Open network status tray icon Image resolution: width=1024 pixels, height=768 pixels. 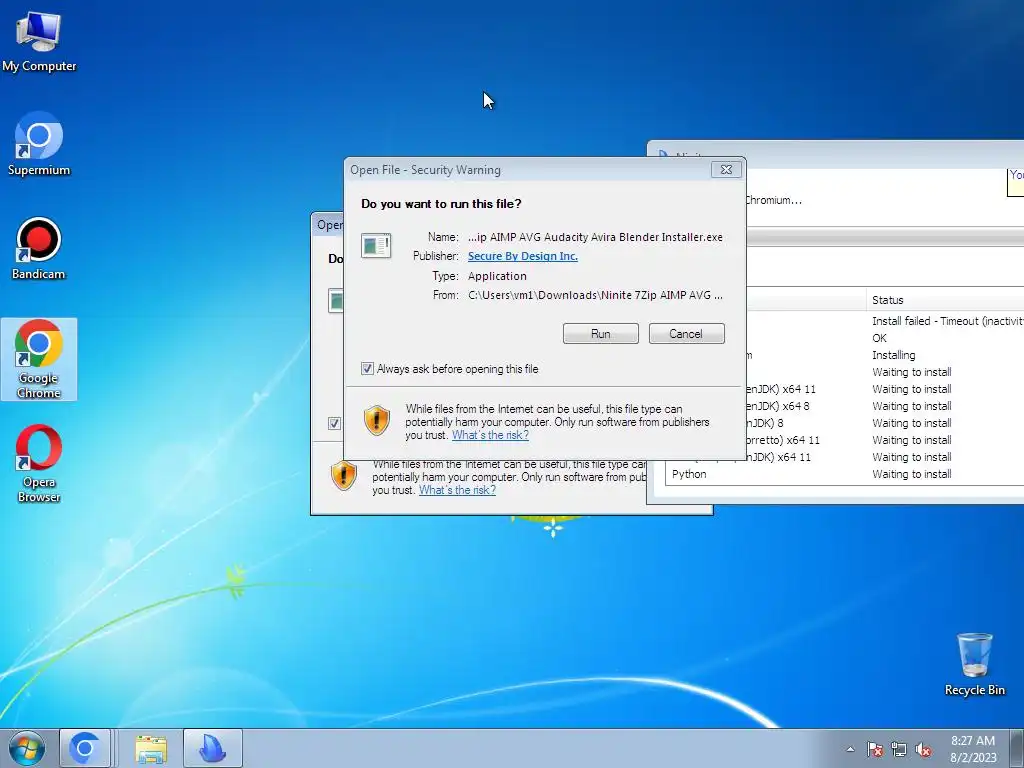899,749
